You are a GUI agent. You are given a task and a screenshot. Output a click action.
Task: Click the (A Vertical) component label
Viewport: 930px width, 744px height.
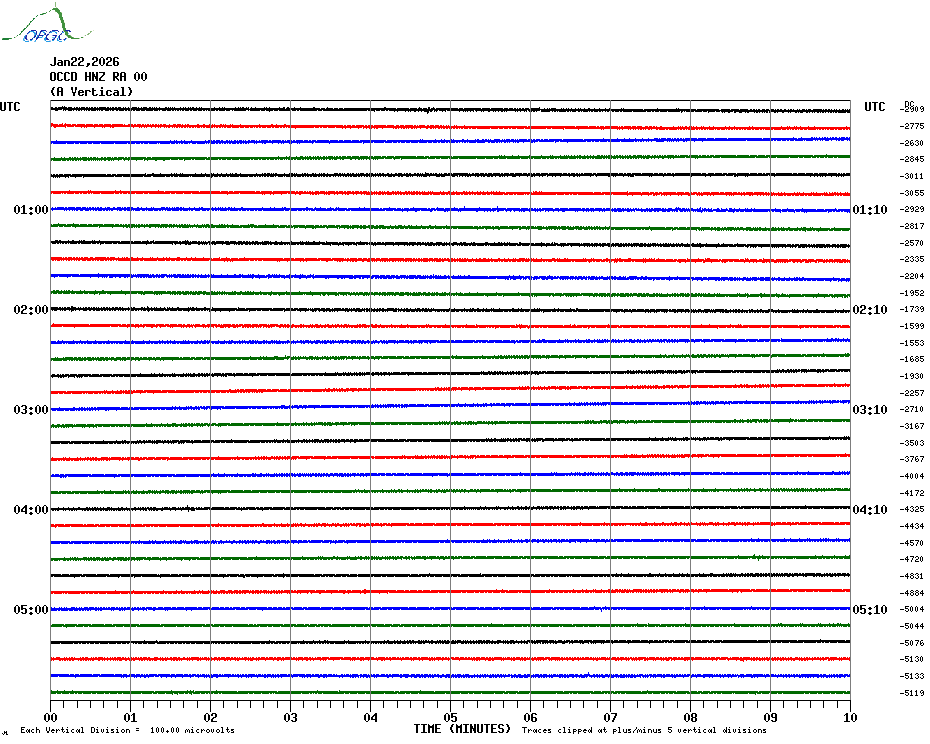point(91,92)
